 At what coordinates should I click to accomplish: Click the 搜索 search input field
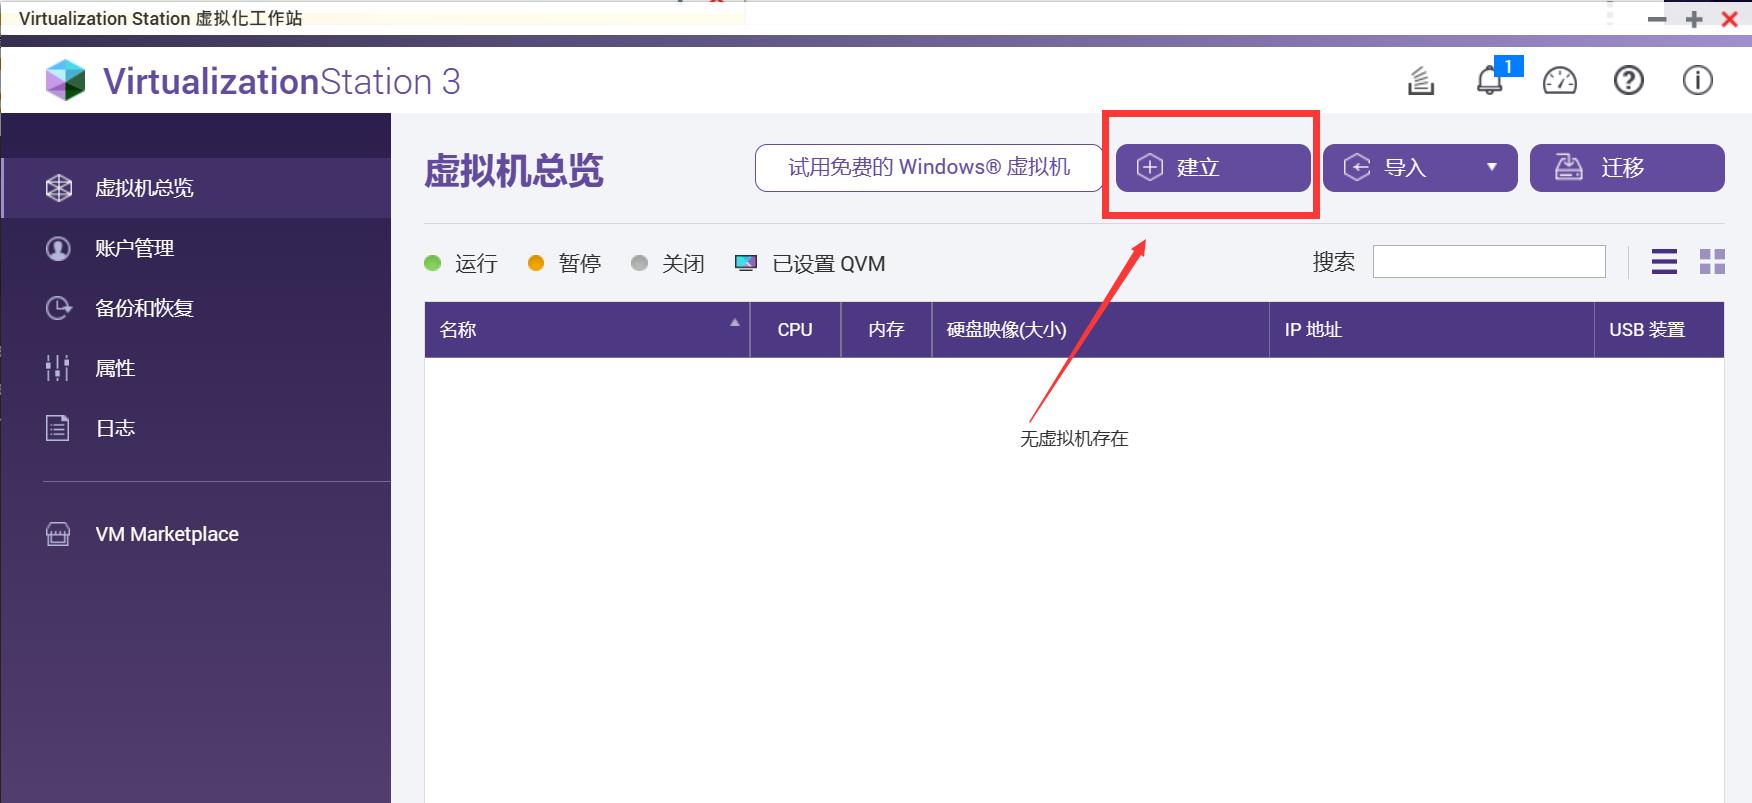[x=1488, y=262]
